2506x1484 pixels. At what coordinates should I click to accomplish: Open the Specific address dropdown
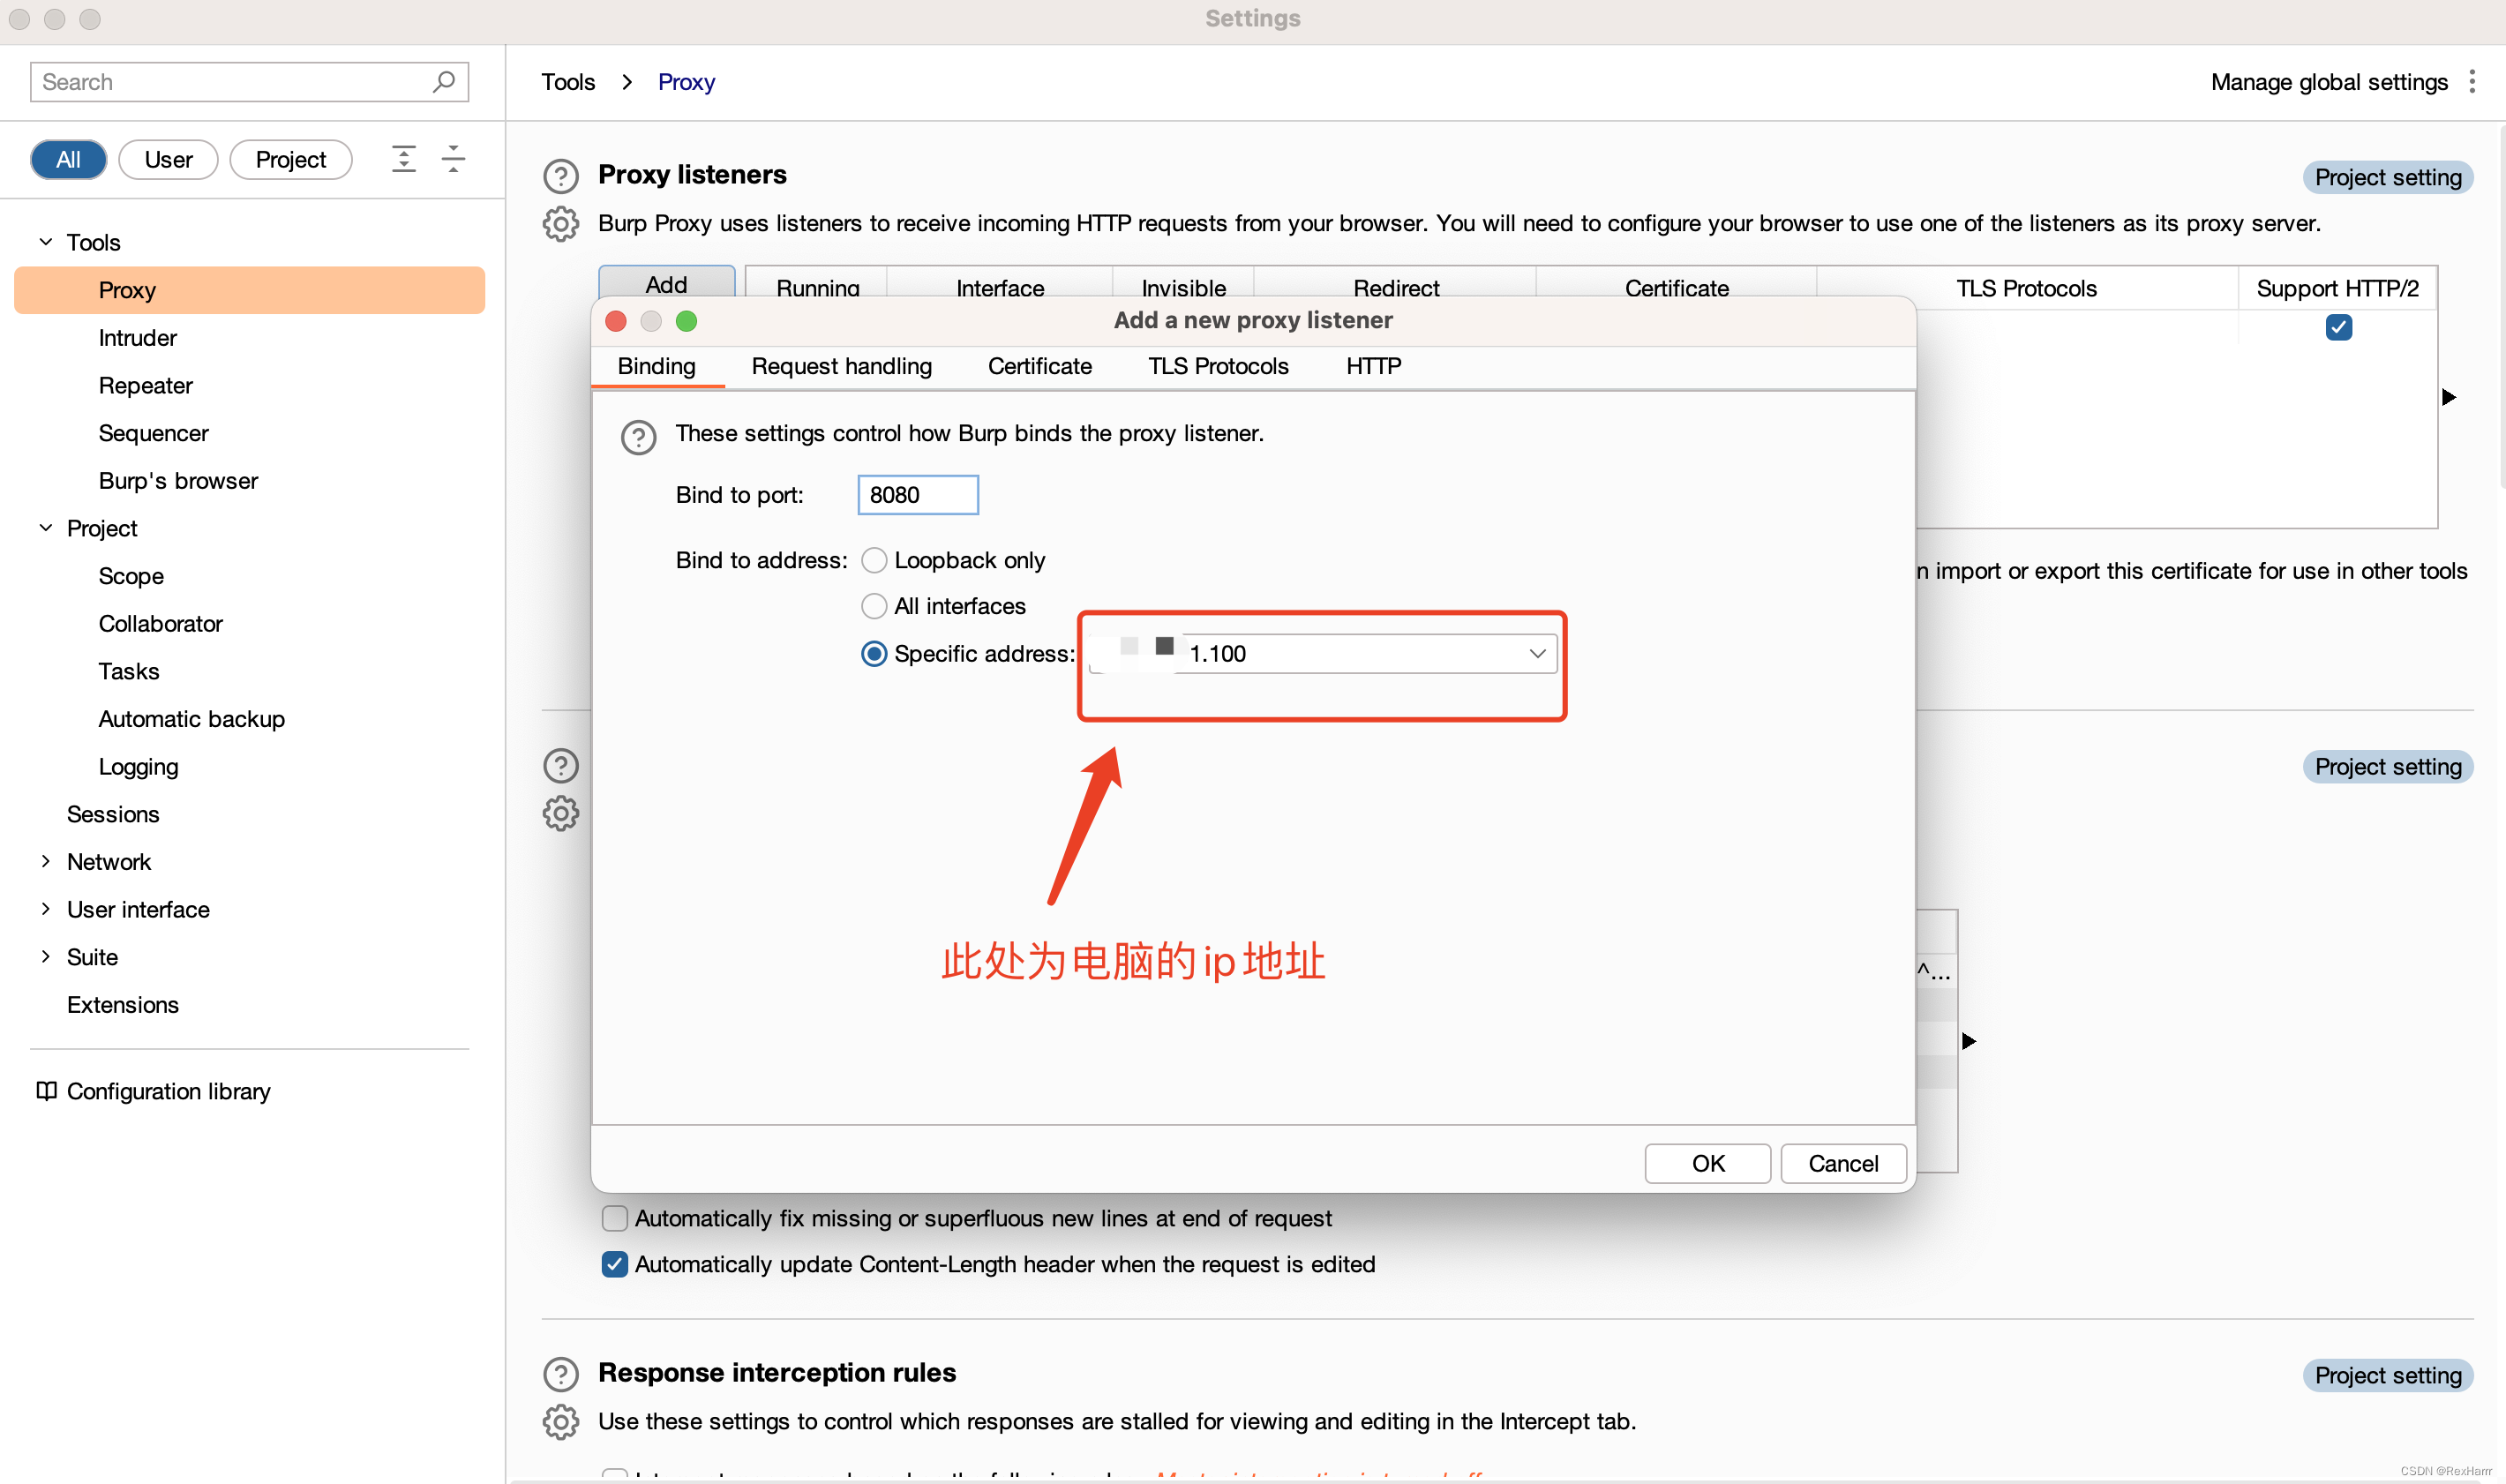pyautogui.click(x=1536, y=654)
